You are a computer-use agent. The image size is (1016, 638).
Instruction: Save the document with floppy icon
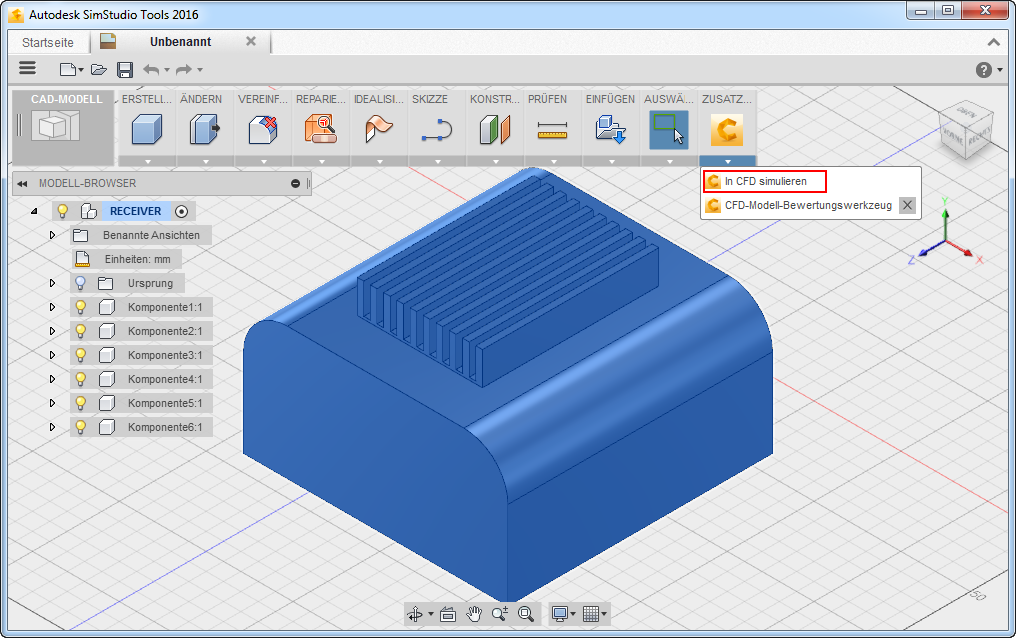click(x=125, y=69)
